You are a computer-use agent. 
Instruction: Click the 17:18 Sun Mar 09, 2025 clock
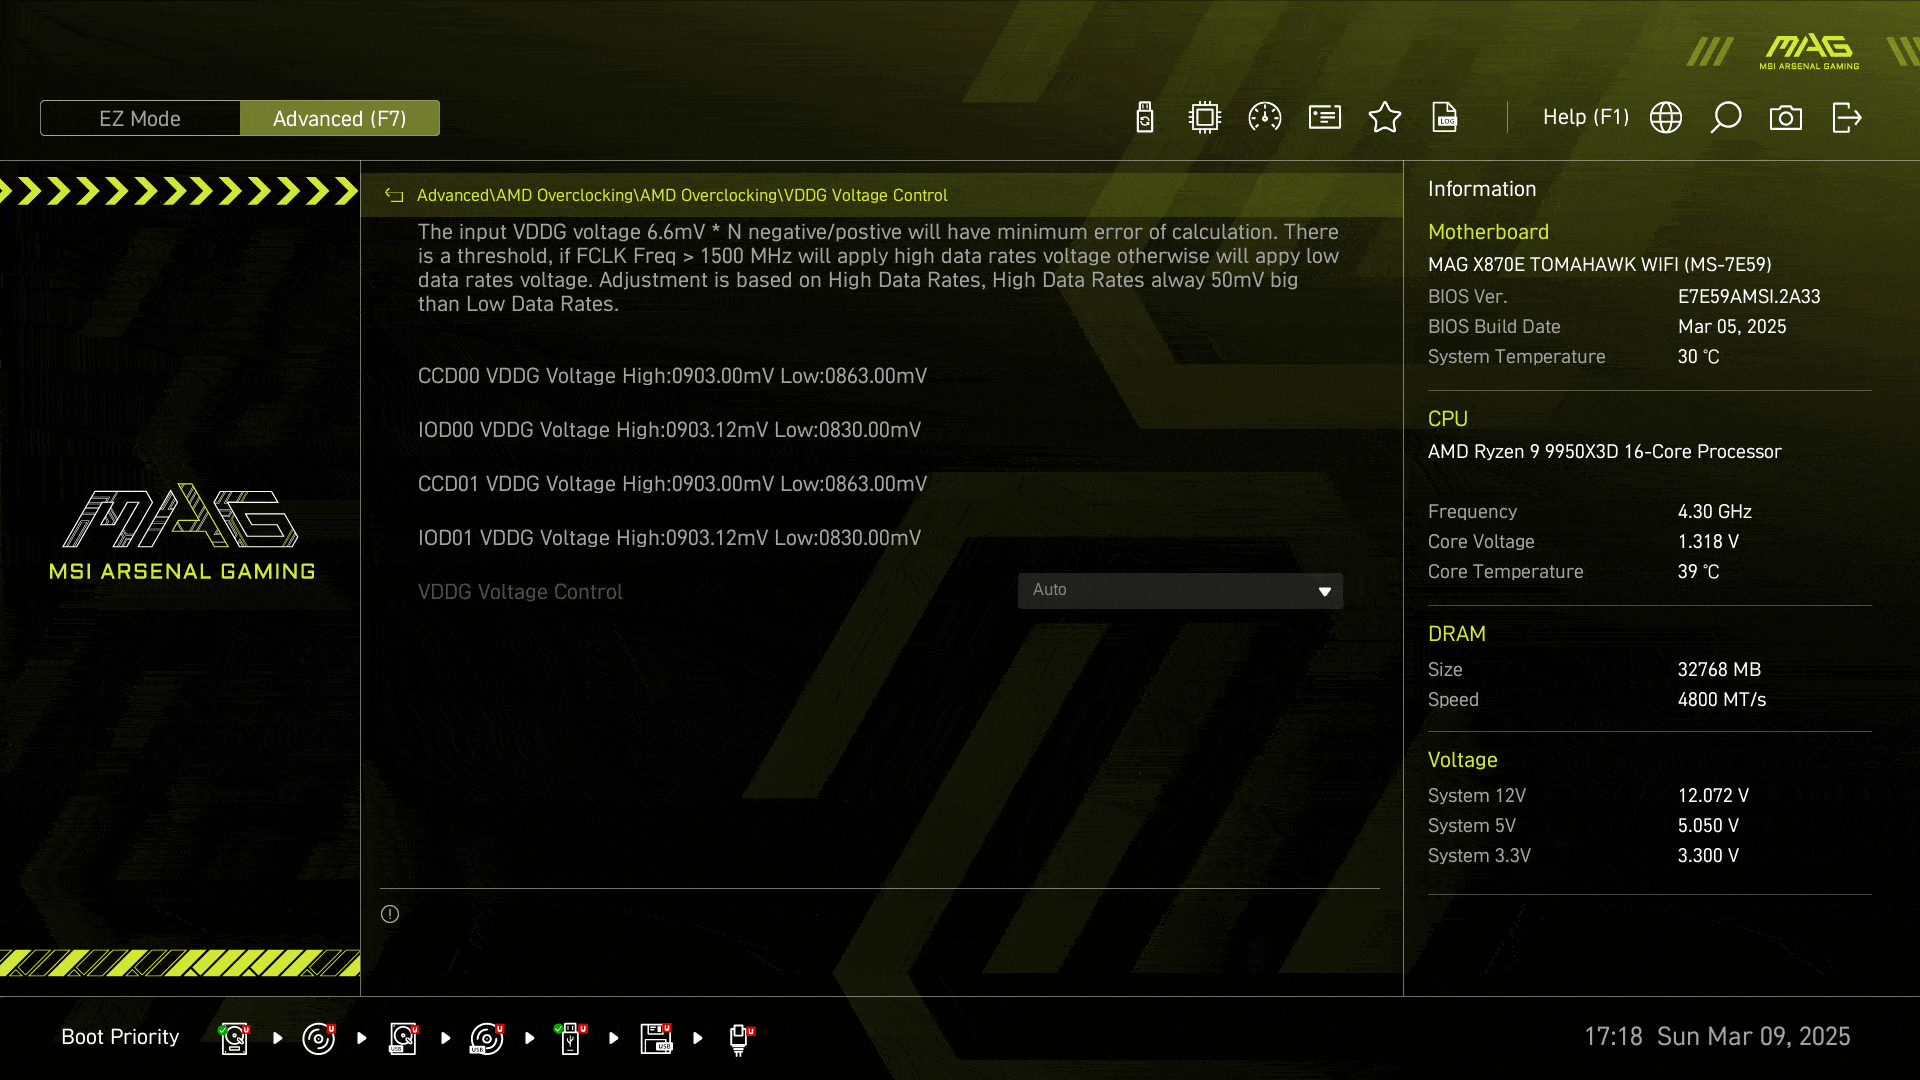1717,1037
